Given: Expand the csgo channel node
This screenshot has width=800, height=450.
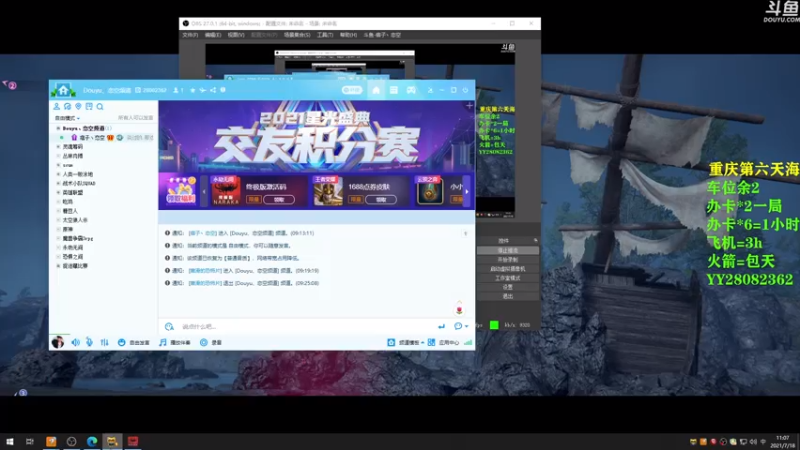Looking at the screenshot, I should 58,165.
